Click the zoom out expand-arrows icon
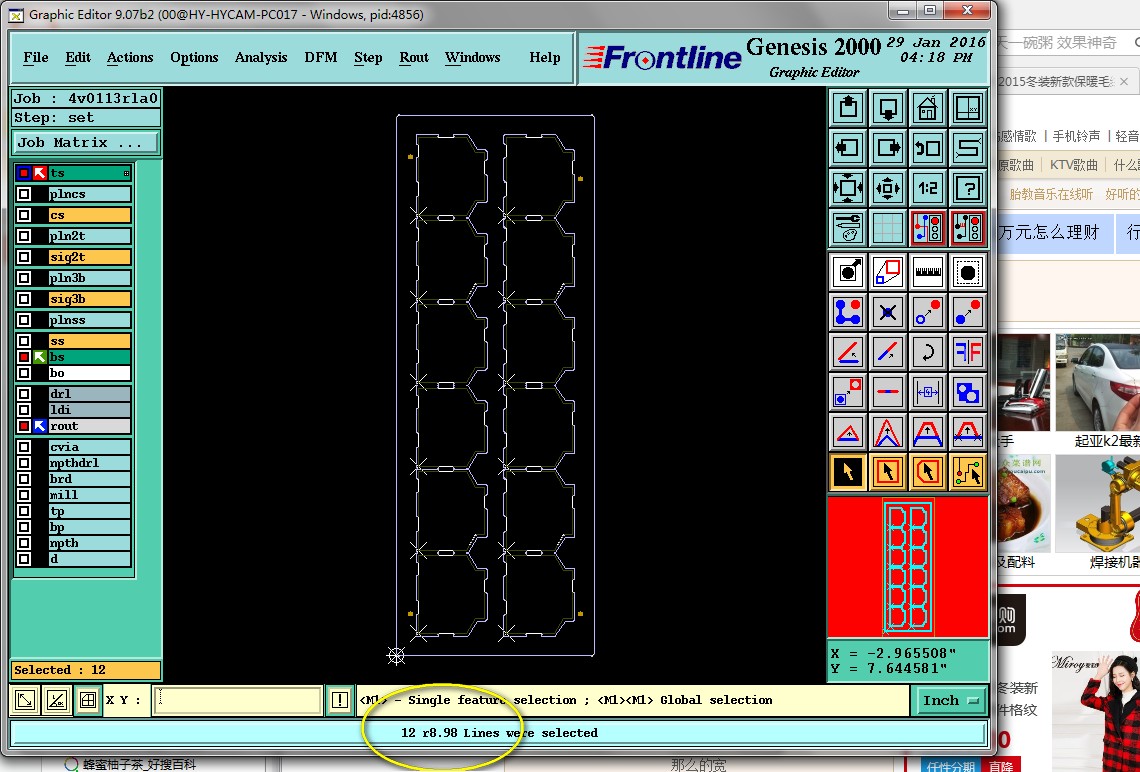 [x=848, y=188]
